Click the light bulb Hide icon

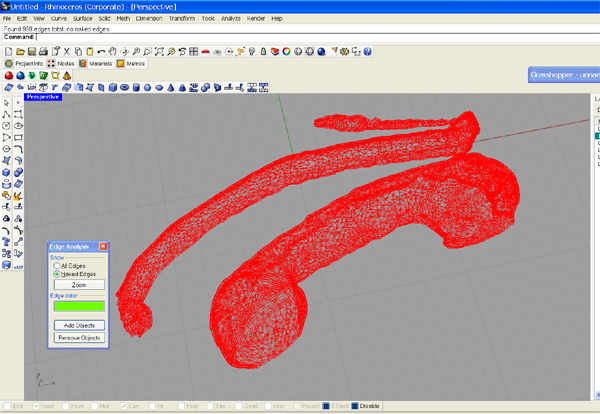(x=252, y=51)
